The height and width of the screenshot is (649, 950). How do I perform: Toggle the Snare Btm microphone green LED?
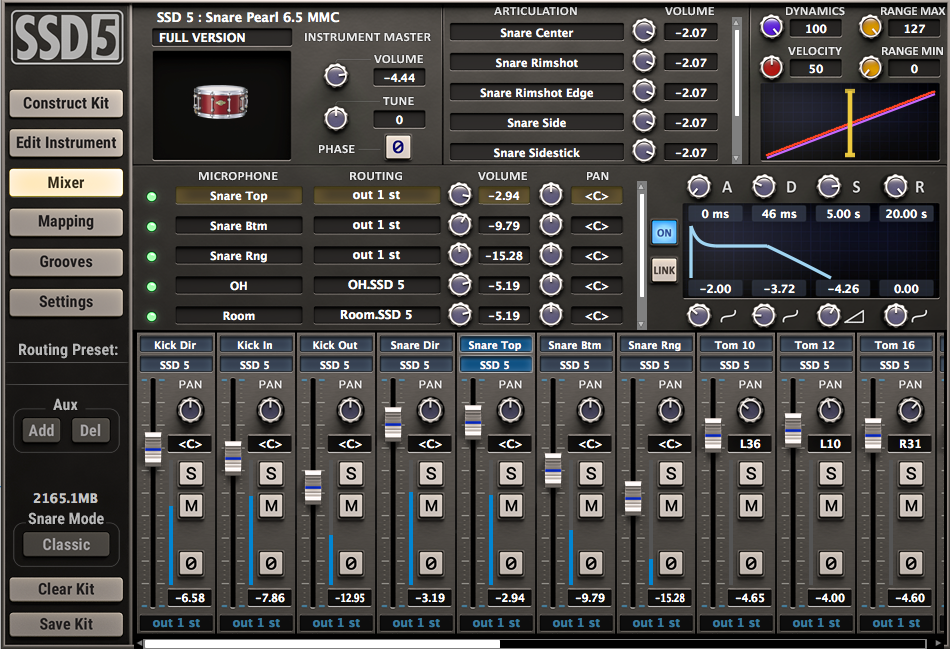click(151, 227)
